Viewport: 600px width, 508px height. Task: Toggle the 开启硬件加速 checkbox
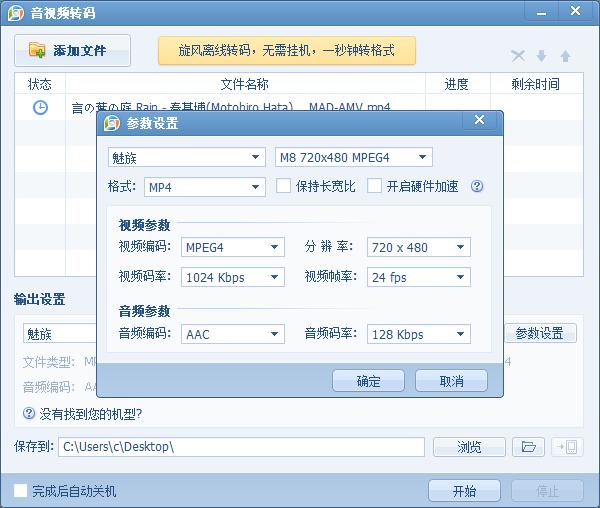[x=374, y=186]
